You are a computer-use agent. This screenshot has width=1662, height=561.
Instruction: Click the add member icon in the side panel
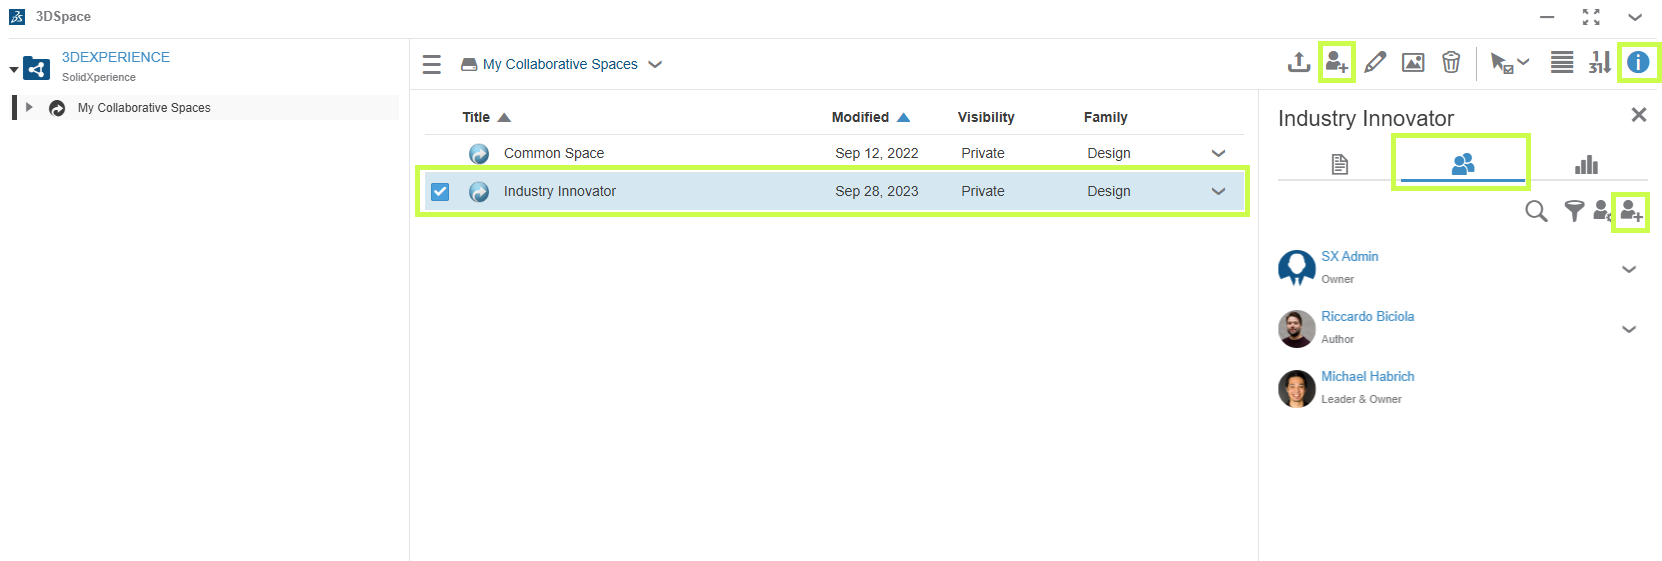point(1631,211)
